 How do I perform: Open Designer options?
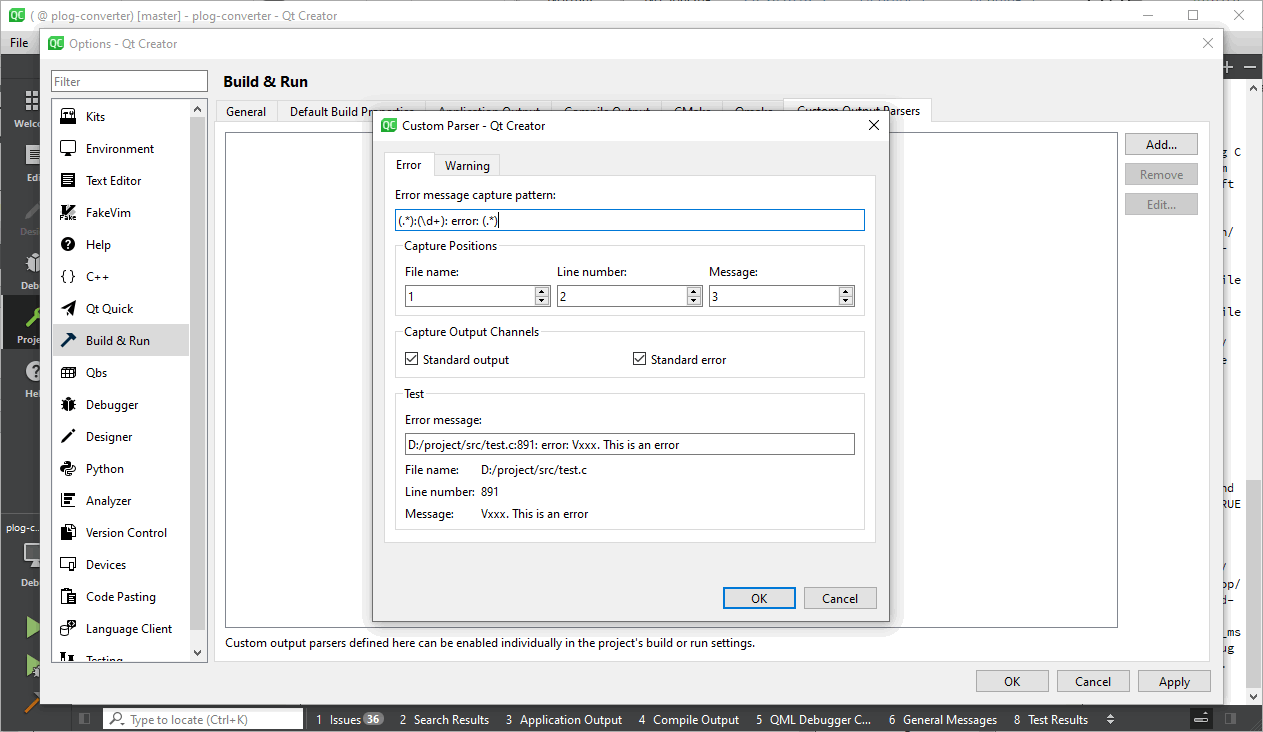coord(120,437)
